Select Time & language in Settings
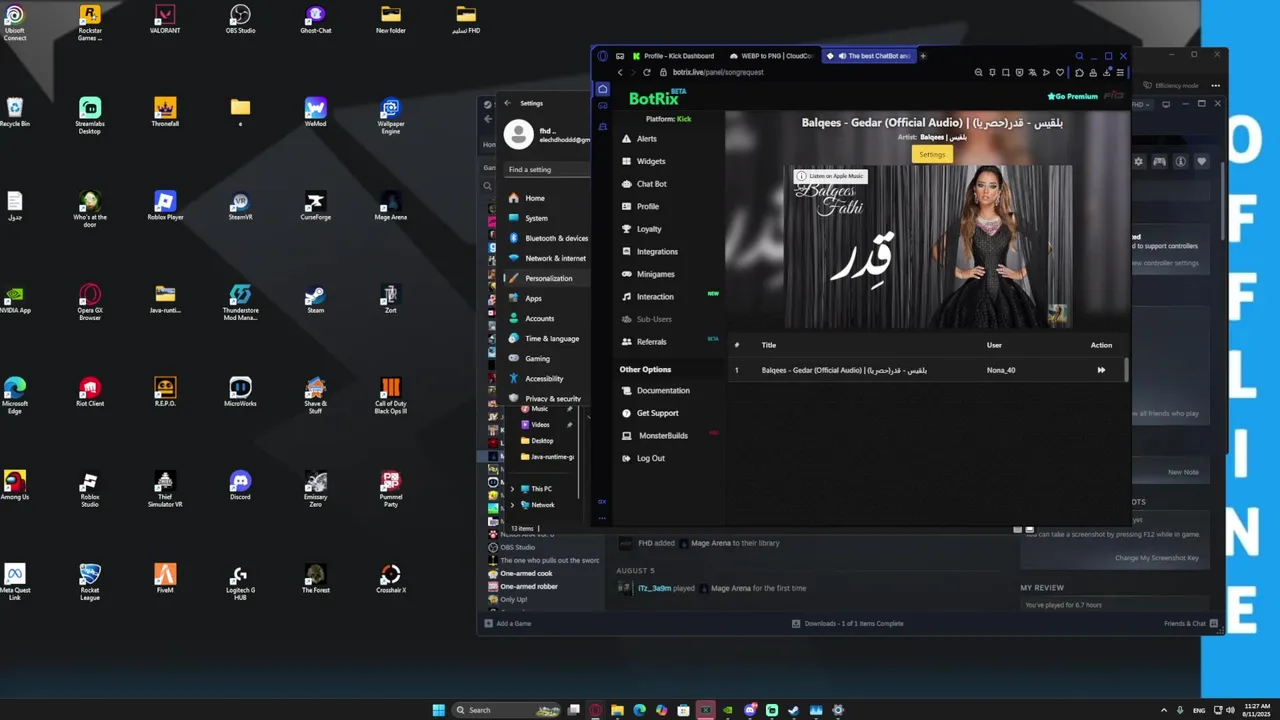1280x720 pixels. click(544, 338)
